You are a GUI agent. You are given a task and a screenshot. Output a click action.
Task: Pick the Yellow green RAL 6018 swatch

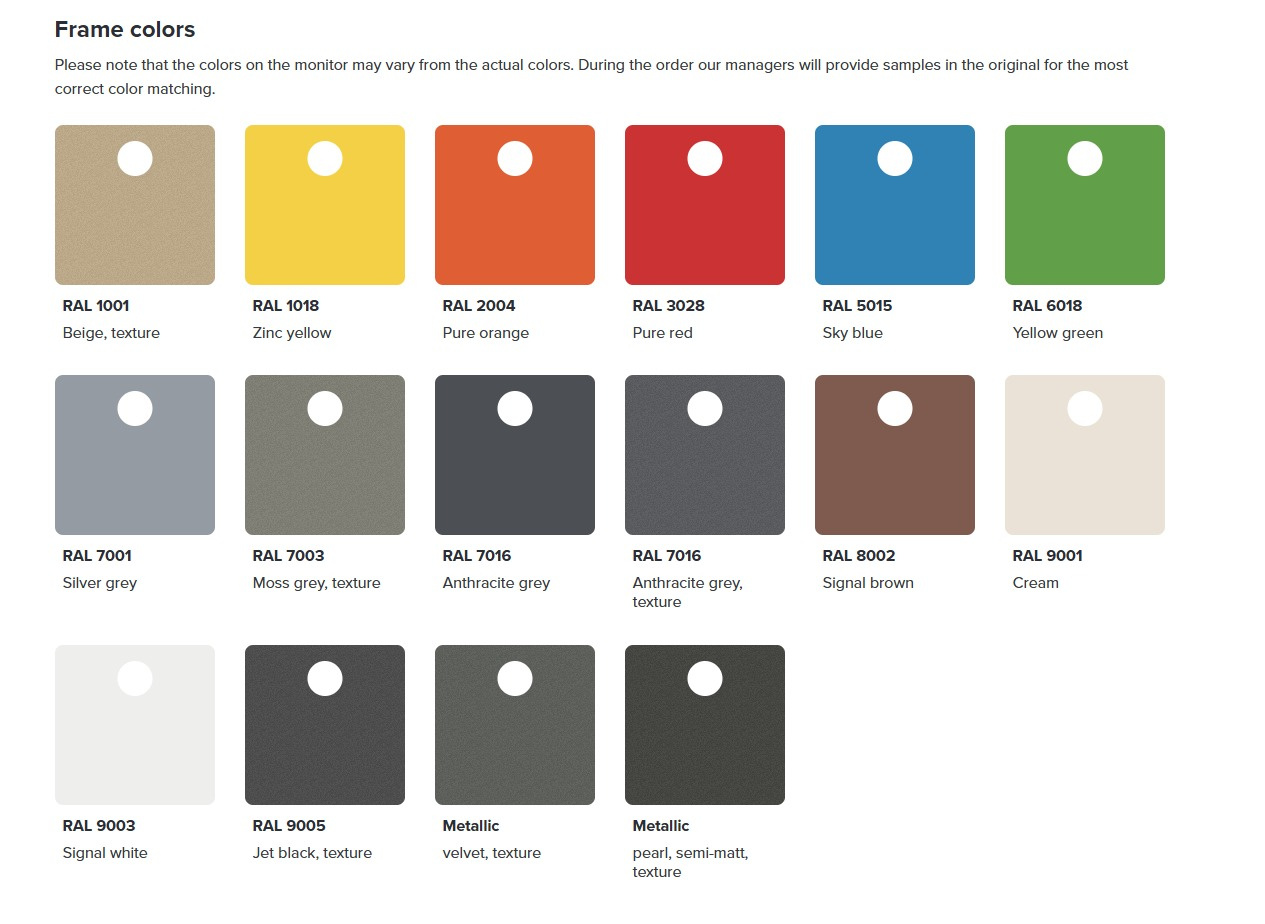tap(1084, 205)
